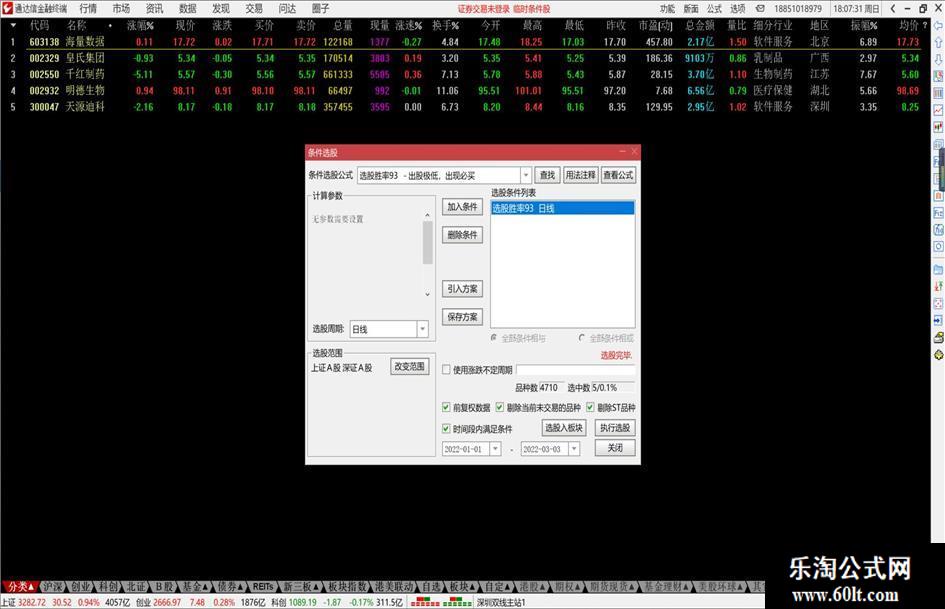Expand the 新三板 bottom tab menu
The width and height of the screenshot is (945, 609).
point(315,586)
